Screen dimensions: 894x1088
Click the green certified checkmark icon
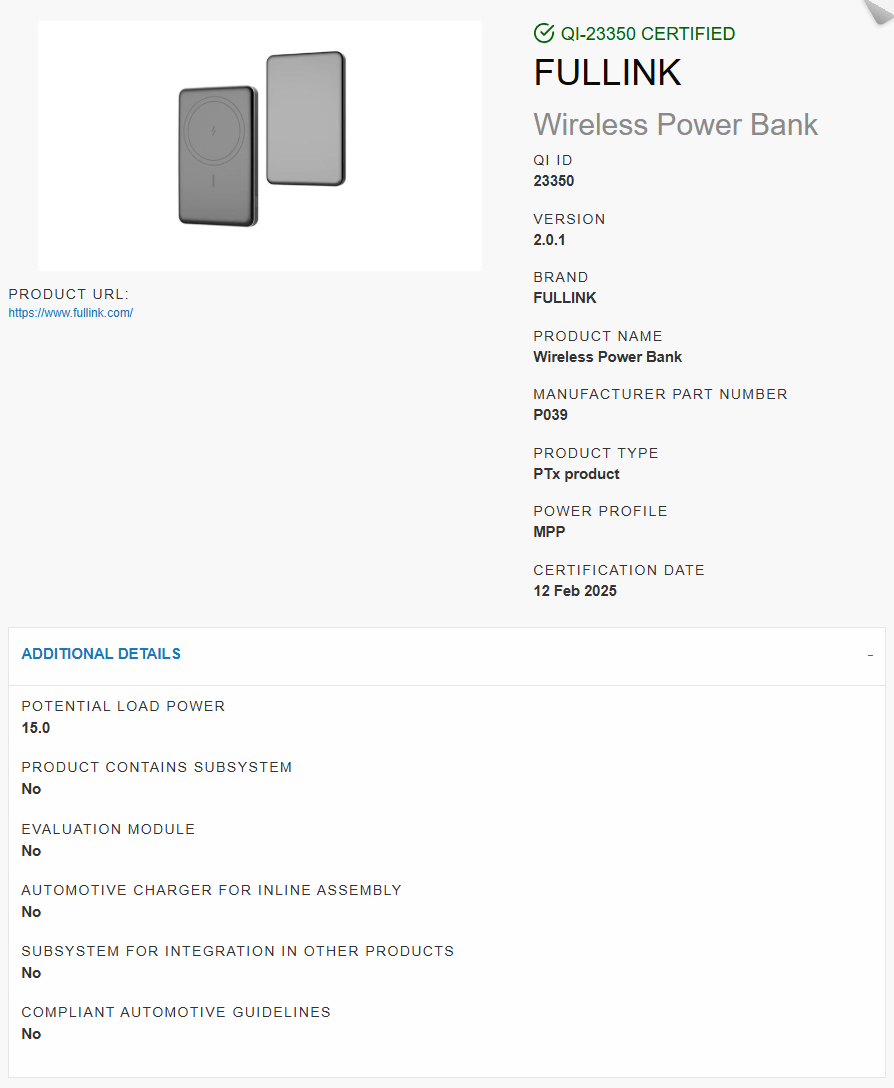point(543,33)
